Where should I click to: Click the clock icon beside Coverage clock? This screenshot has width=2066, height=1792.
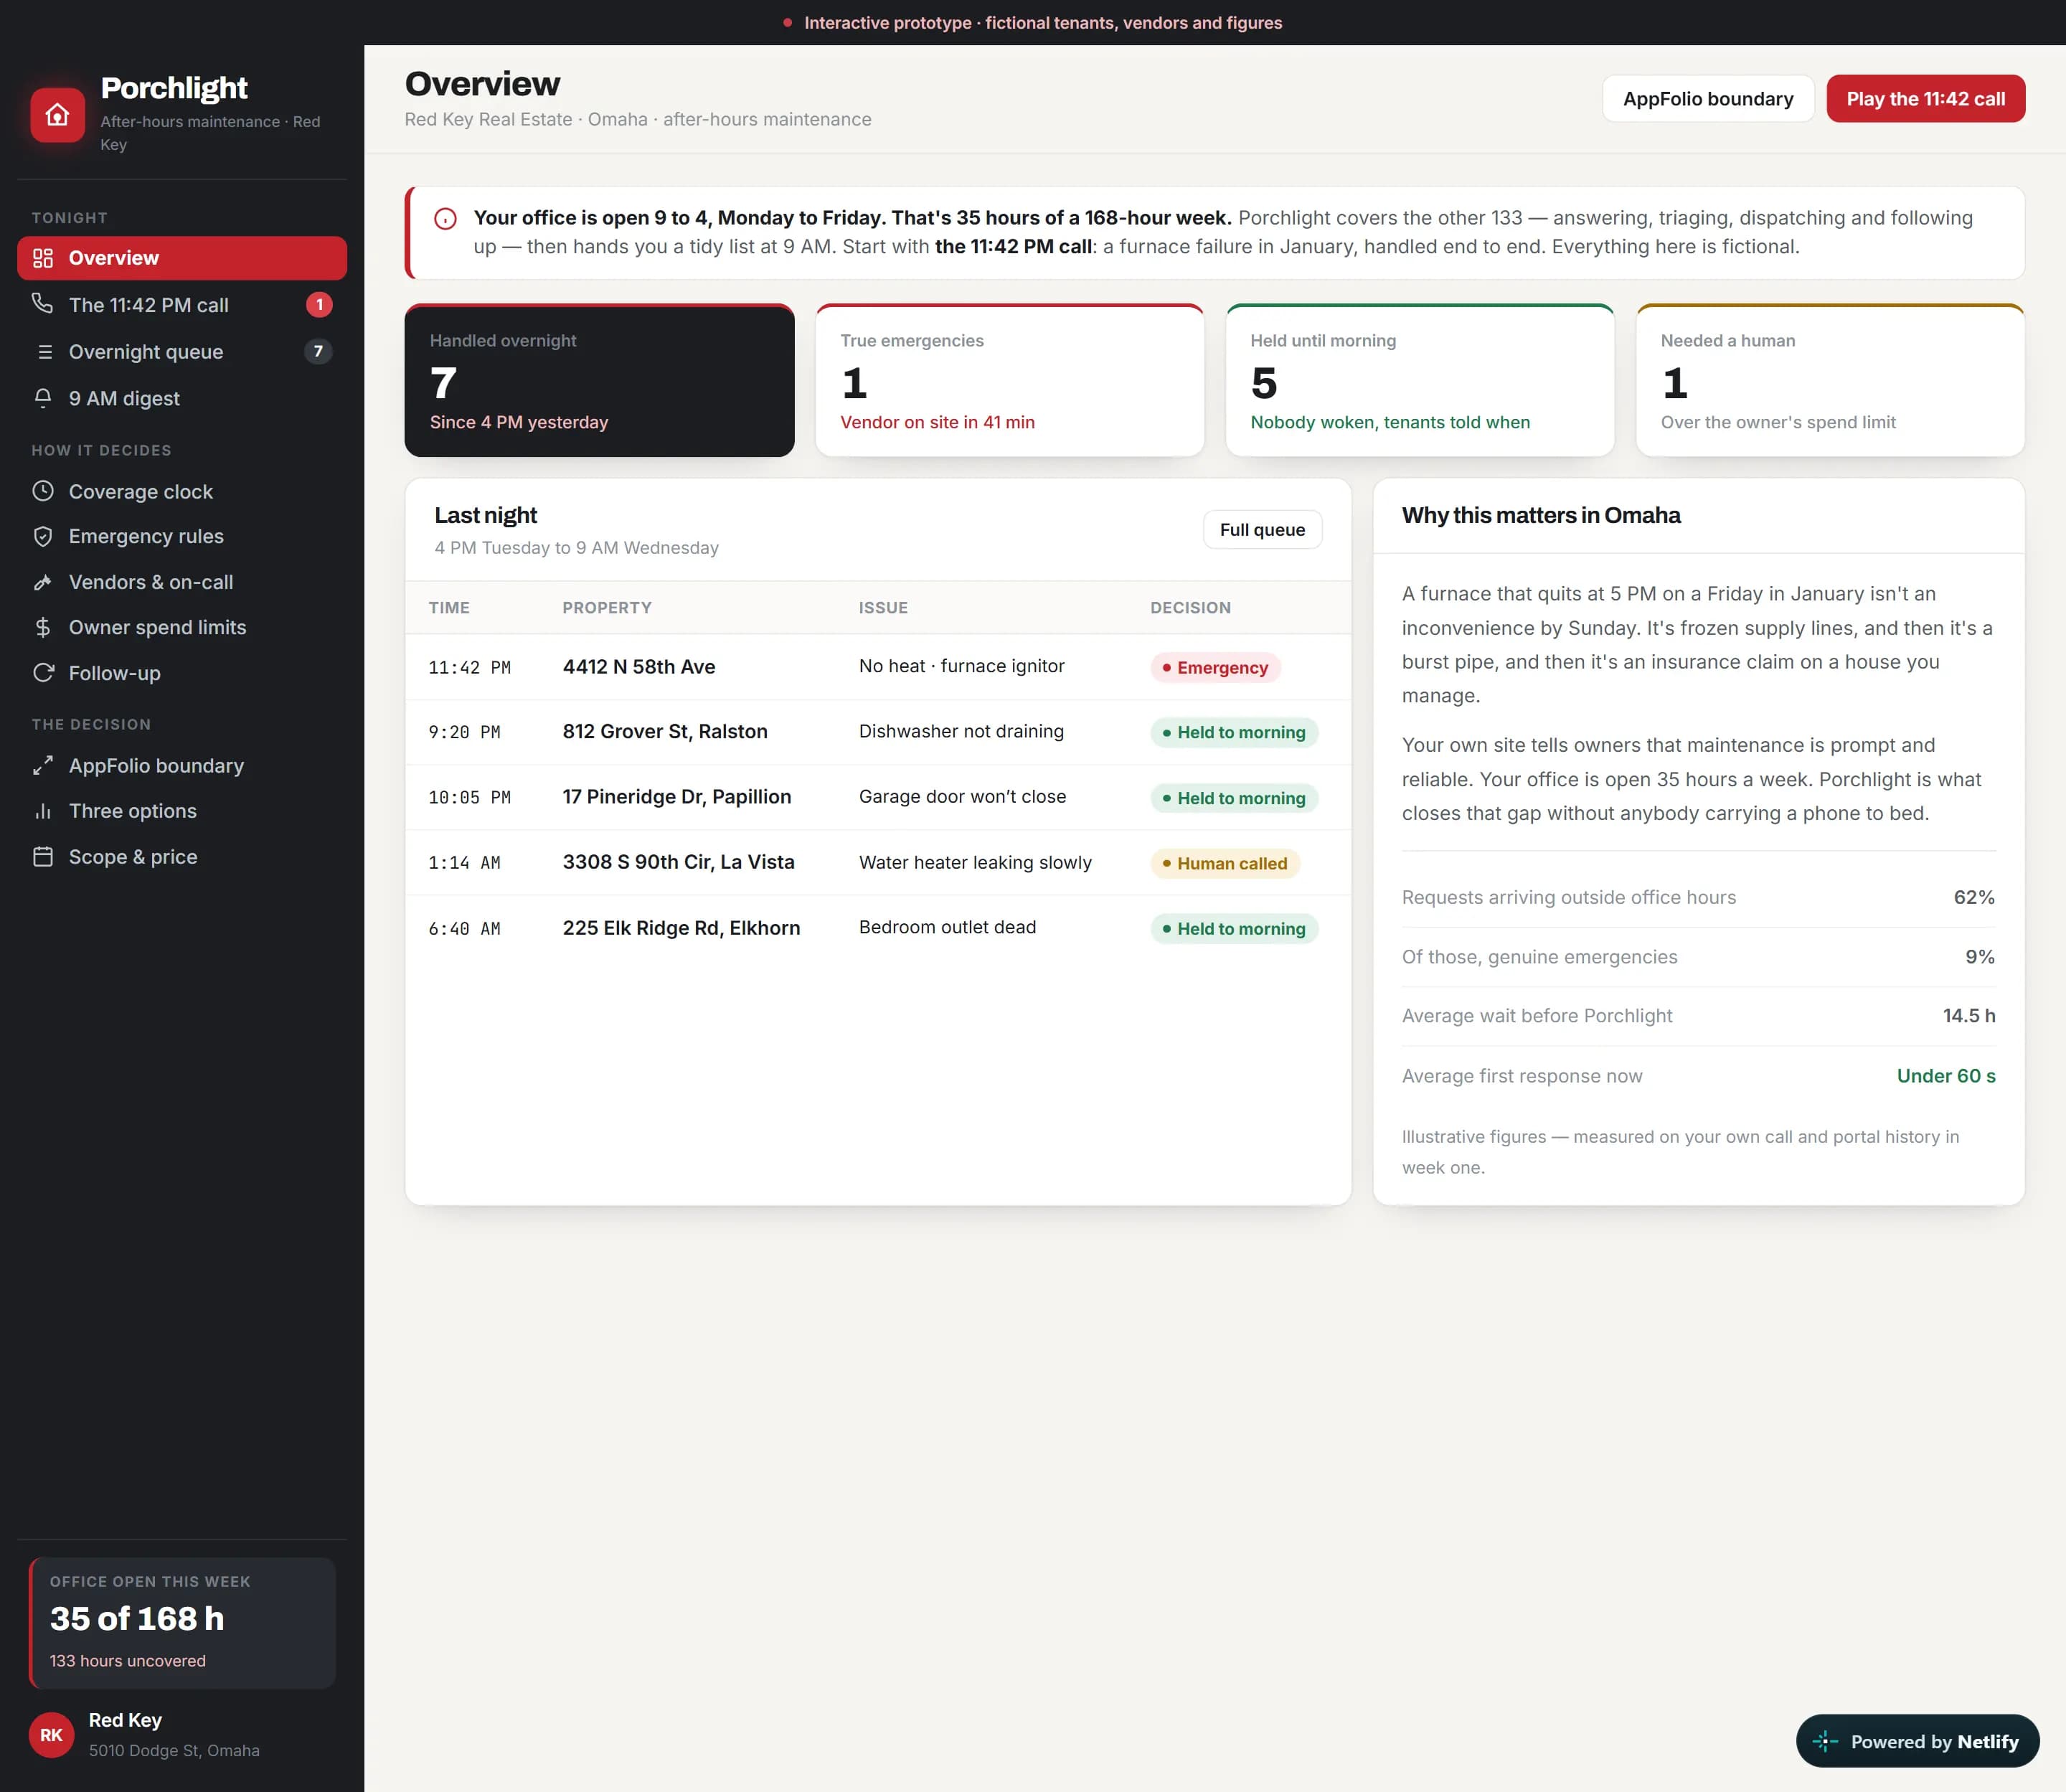[x=43, y=491]
